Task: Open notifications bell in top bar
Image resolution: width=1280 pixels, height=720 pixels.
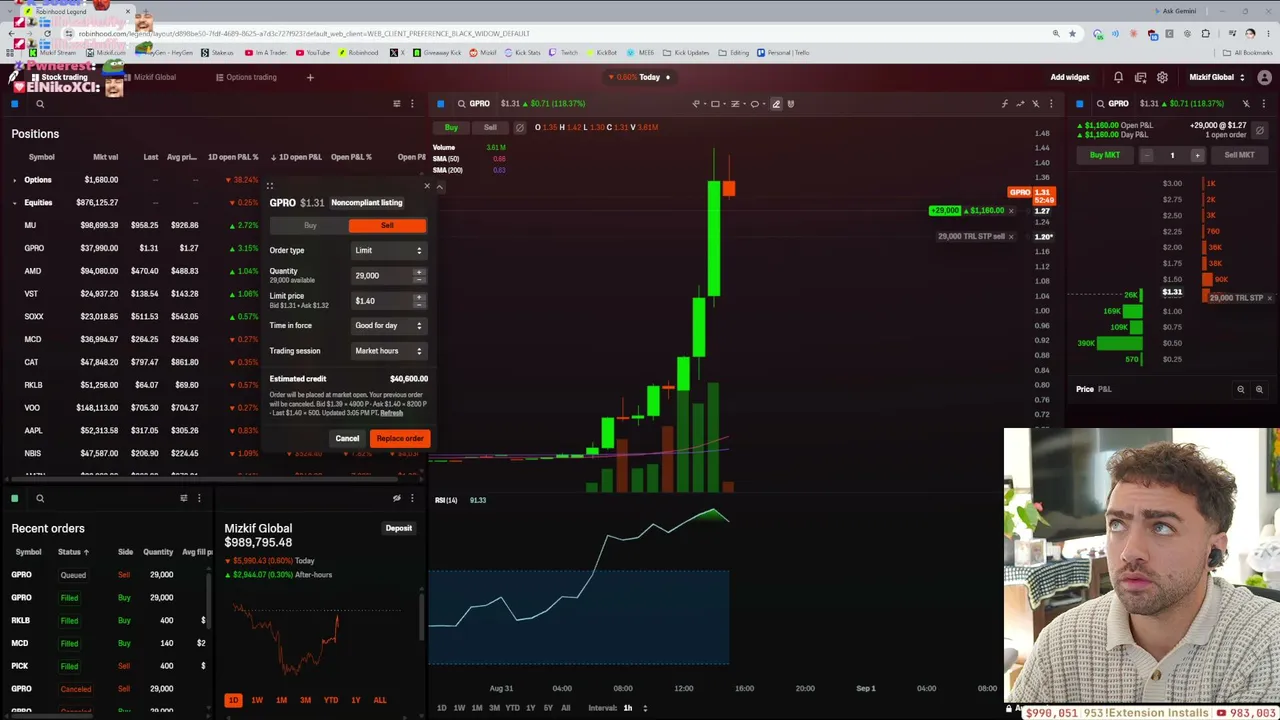Action: point(1118,77)
